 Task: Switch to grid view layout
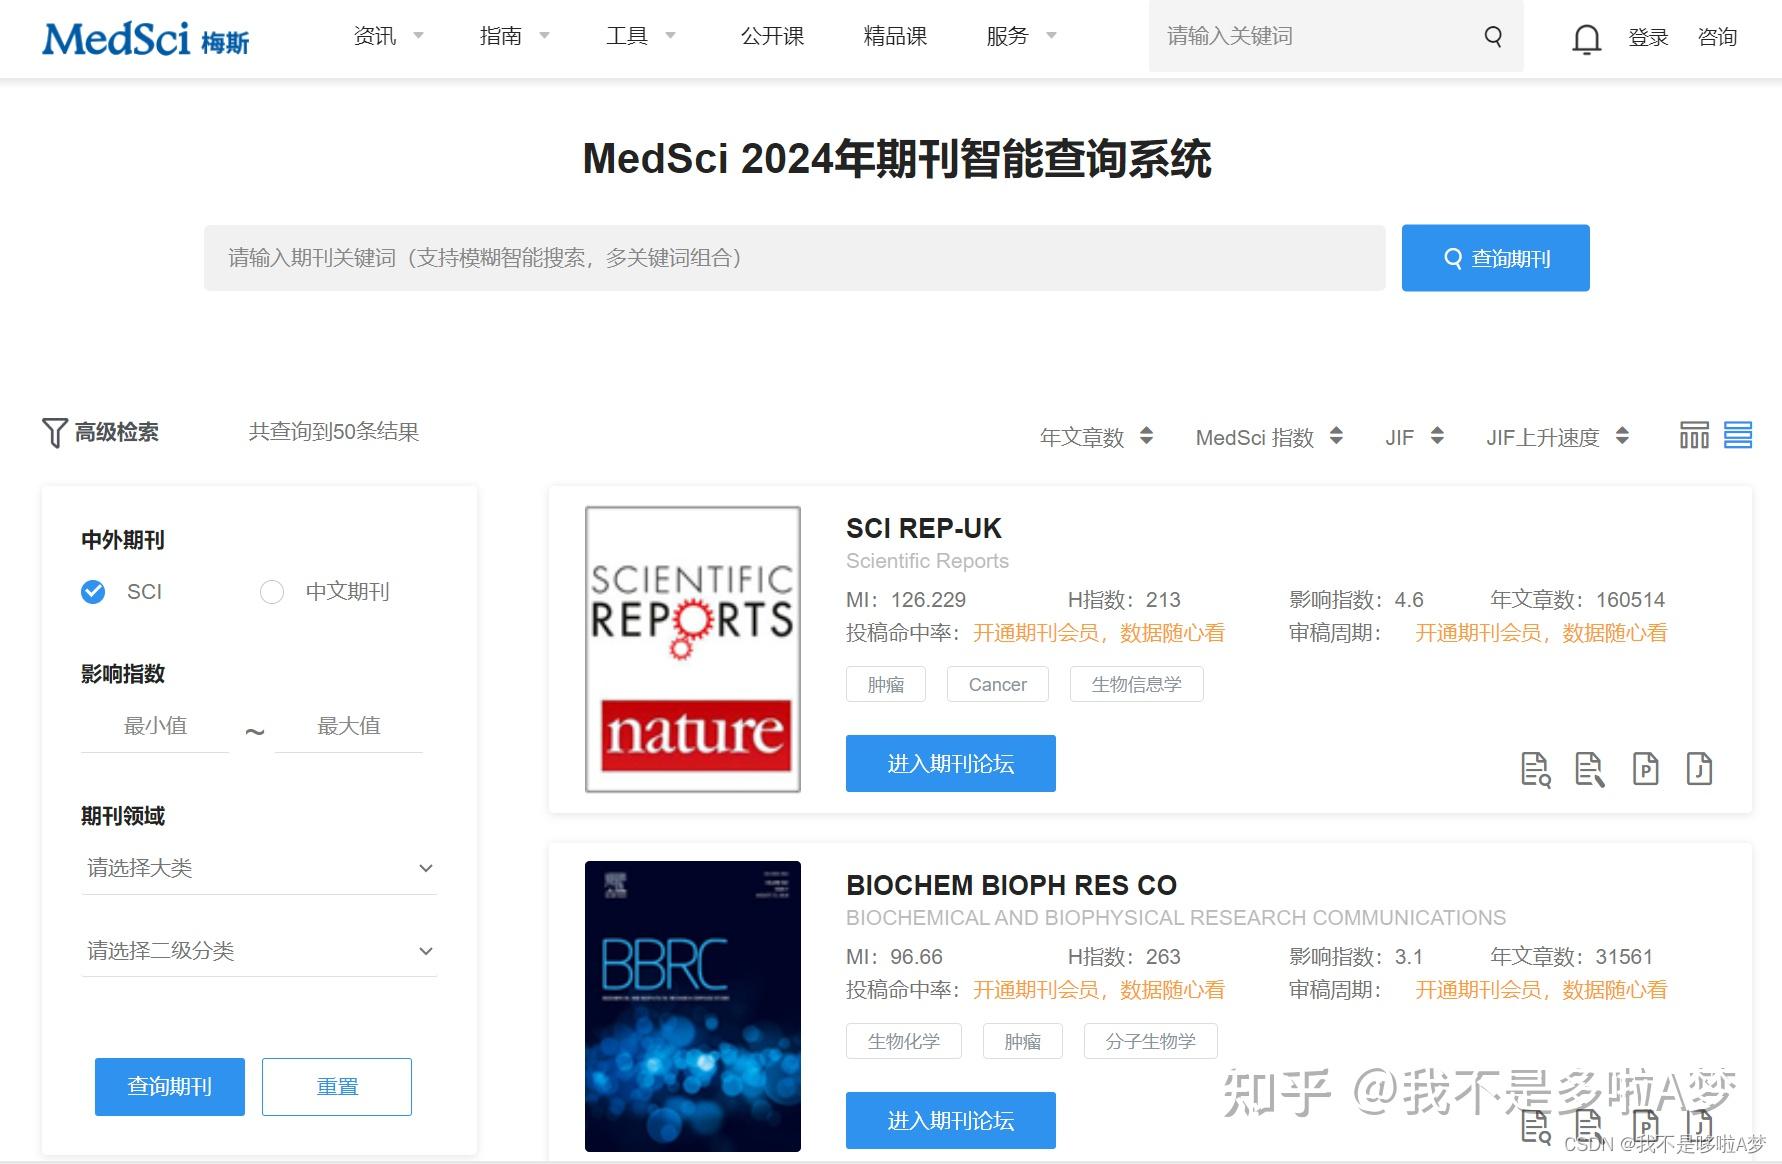(x=1694, y=435)
